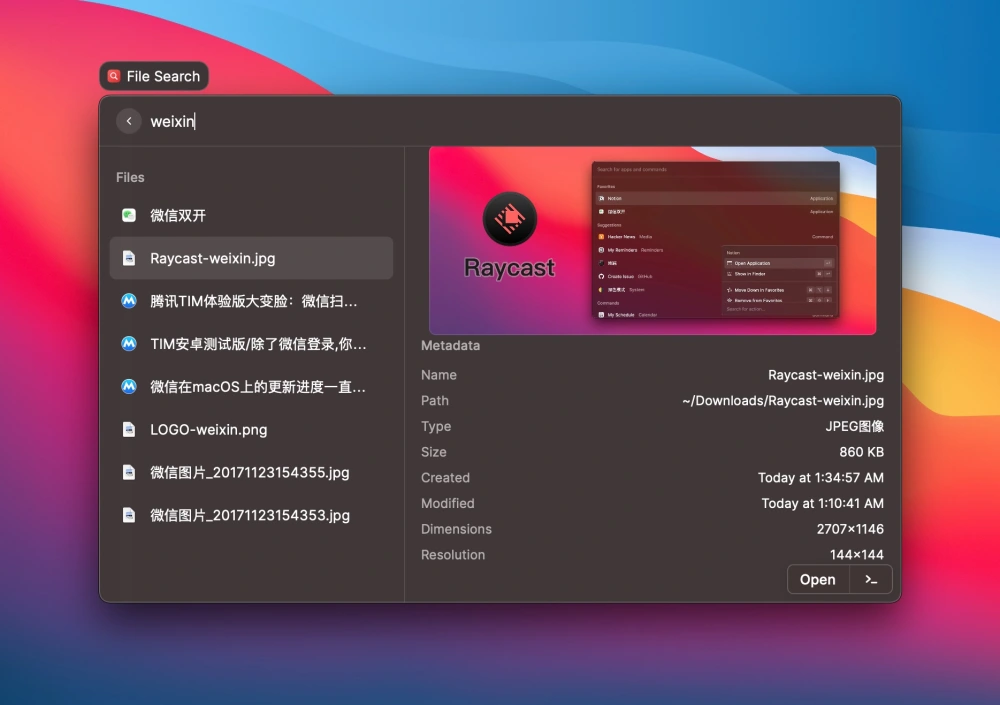Viewport: 1000px width, 705px height.
Task: Click the File Search magnifier icon
Action: 114,76
